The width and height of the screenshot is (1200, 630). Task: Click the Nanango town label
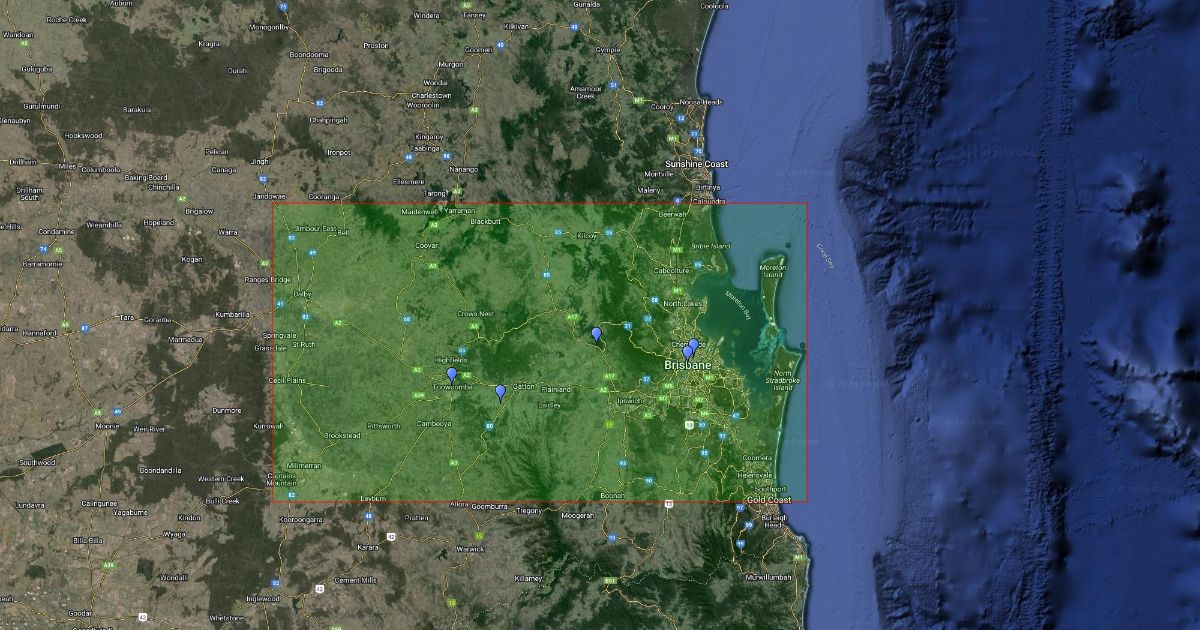[x=463, y=169]
